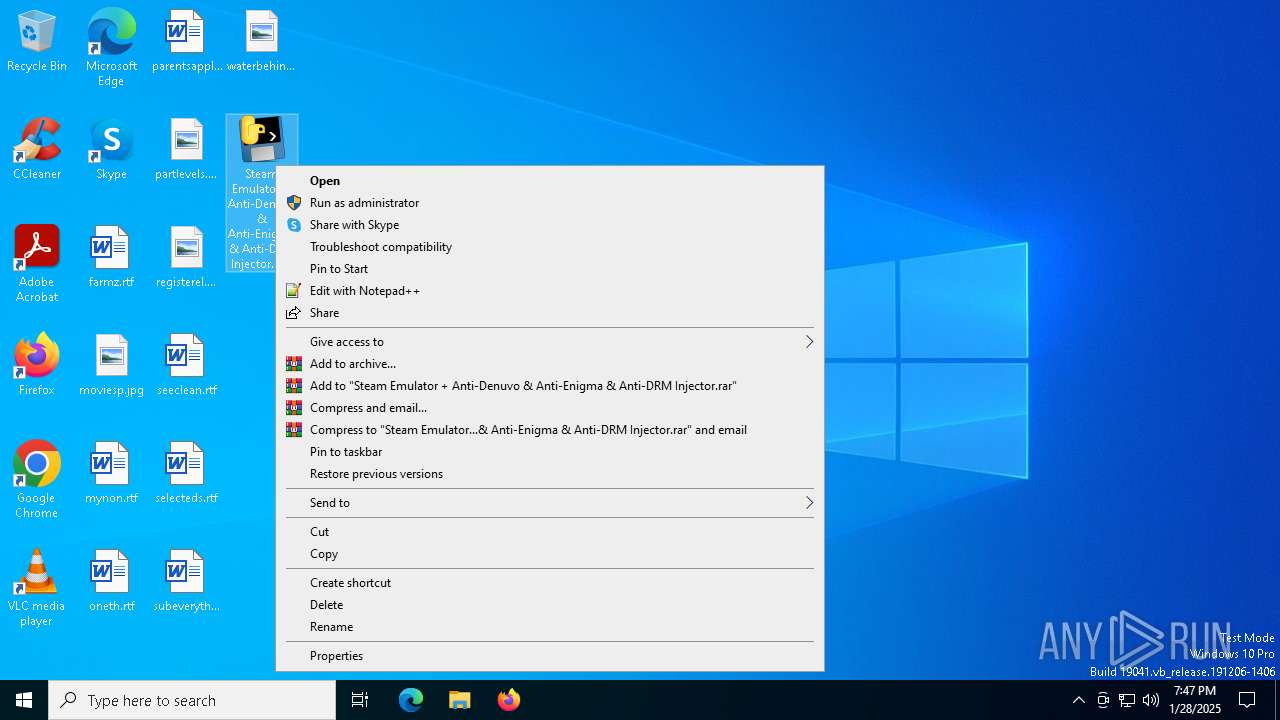Choose Restore previous versions

pos(550,474)
